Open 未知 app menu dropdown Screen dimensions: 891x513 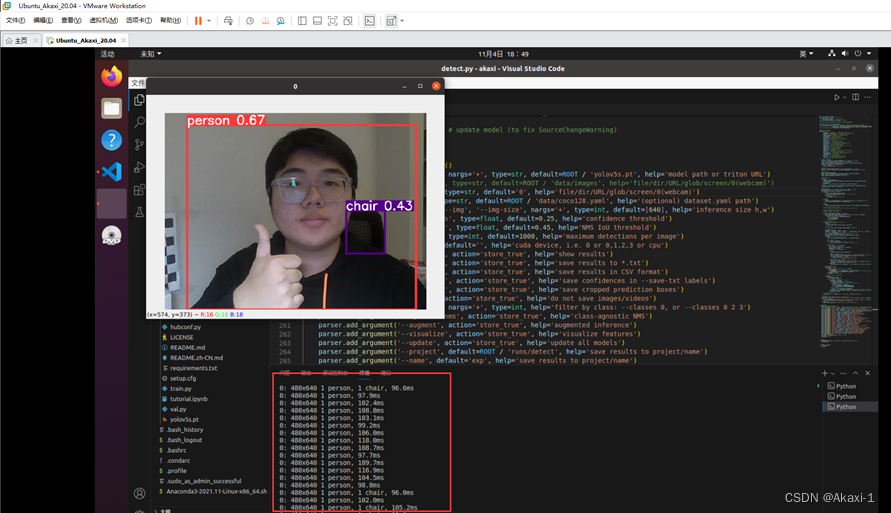tap(151, 54)
